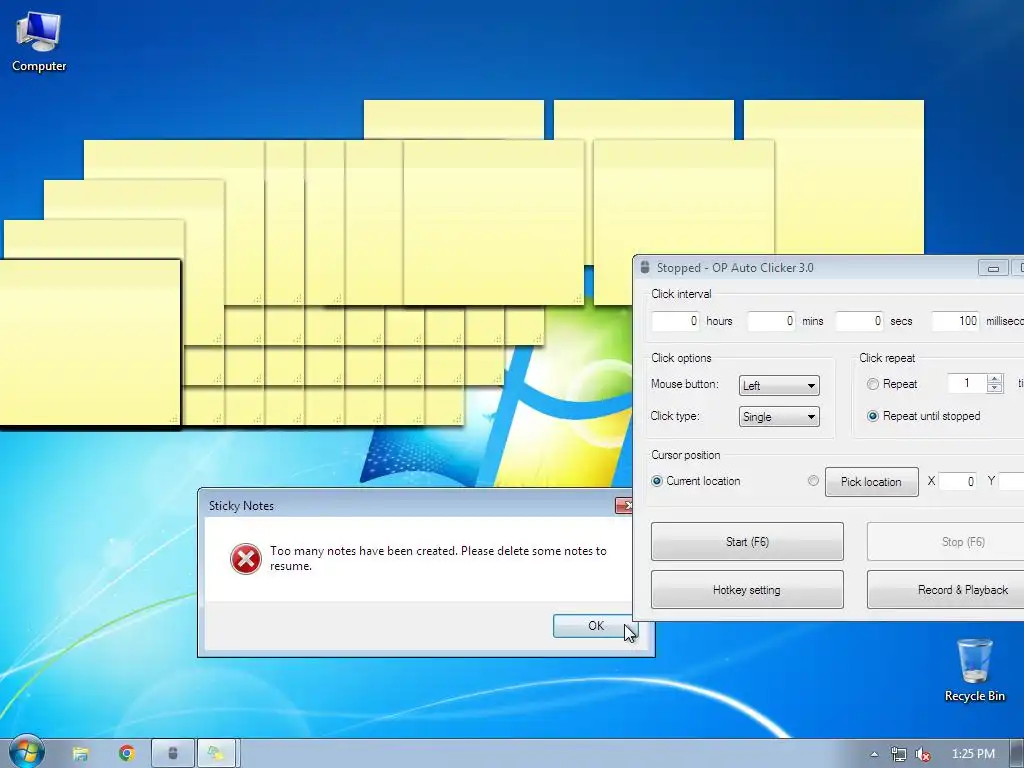Select the radio button beside Pick location
The height and width of the screenshot is (768, 1024).
pos(813,481)
